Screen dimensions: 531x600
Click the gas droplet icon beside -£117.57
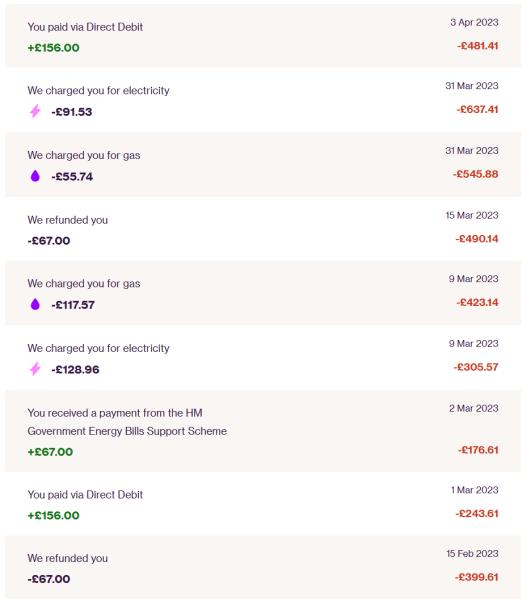pyautogui.click(x=35, y=304)
